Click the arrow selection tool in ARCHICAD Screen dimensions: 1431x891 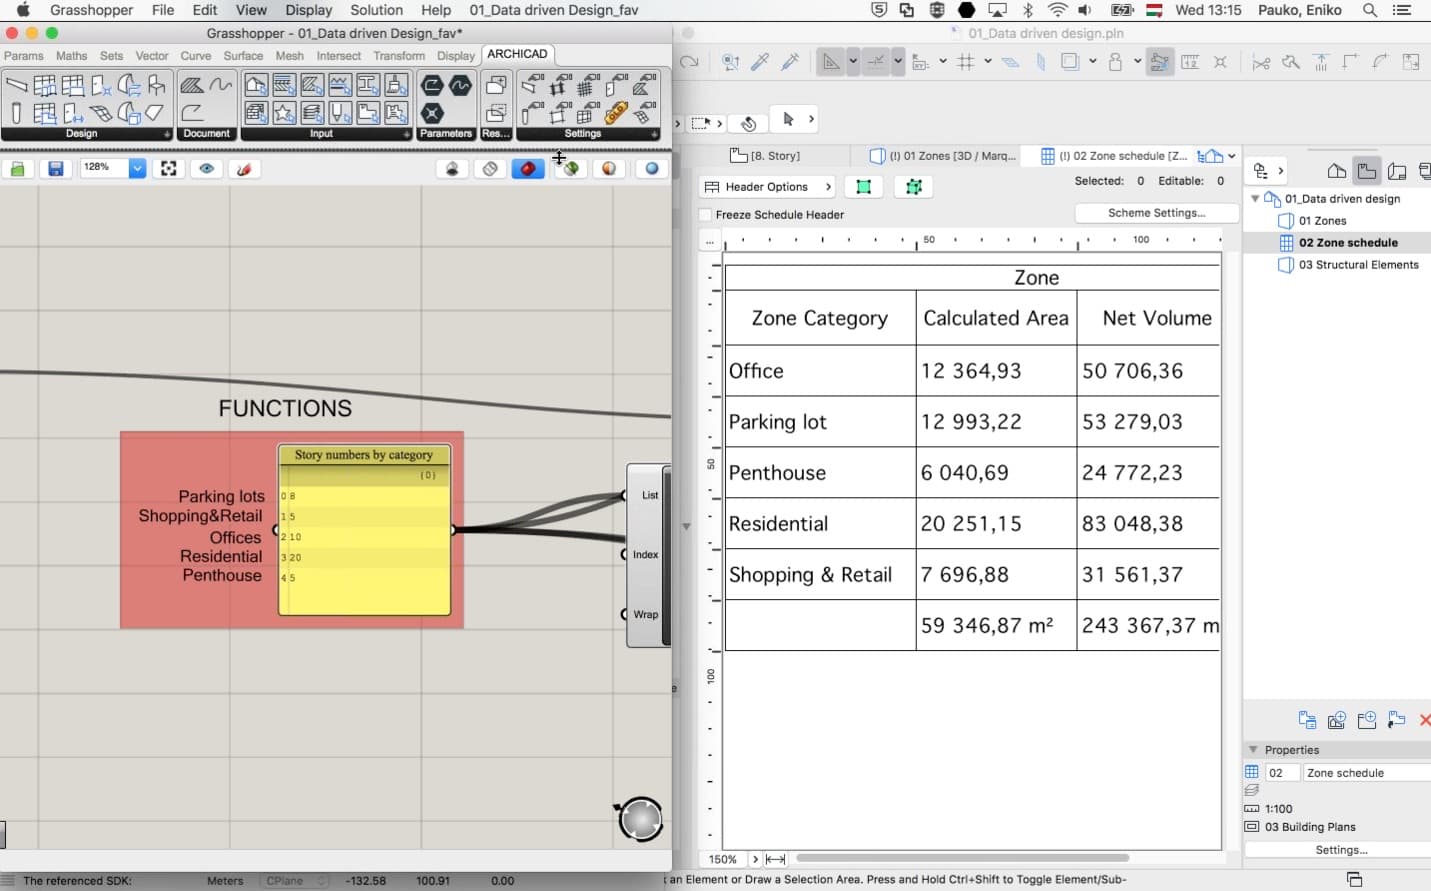point(788,120)
